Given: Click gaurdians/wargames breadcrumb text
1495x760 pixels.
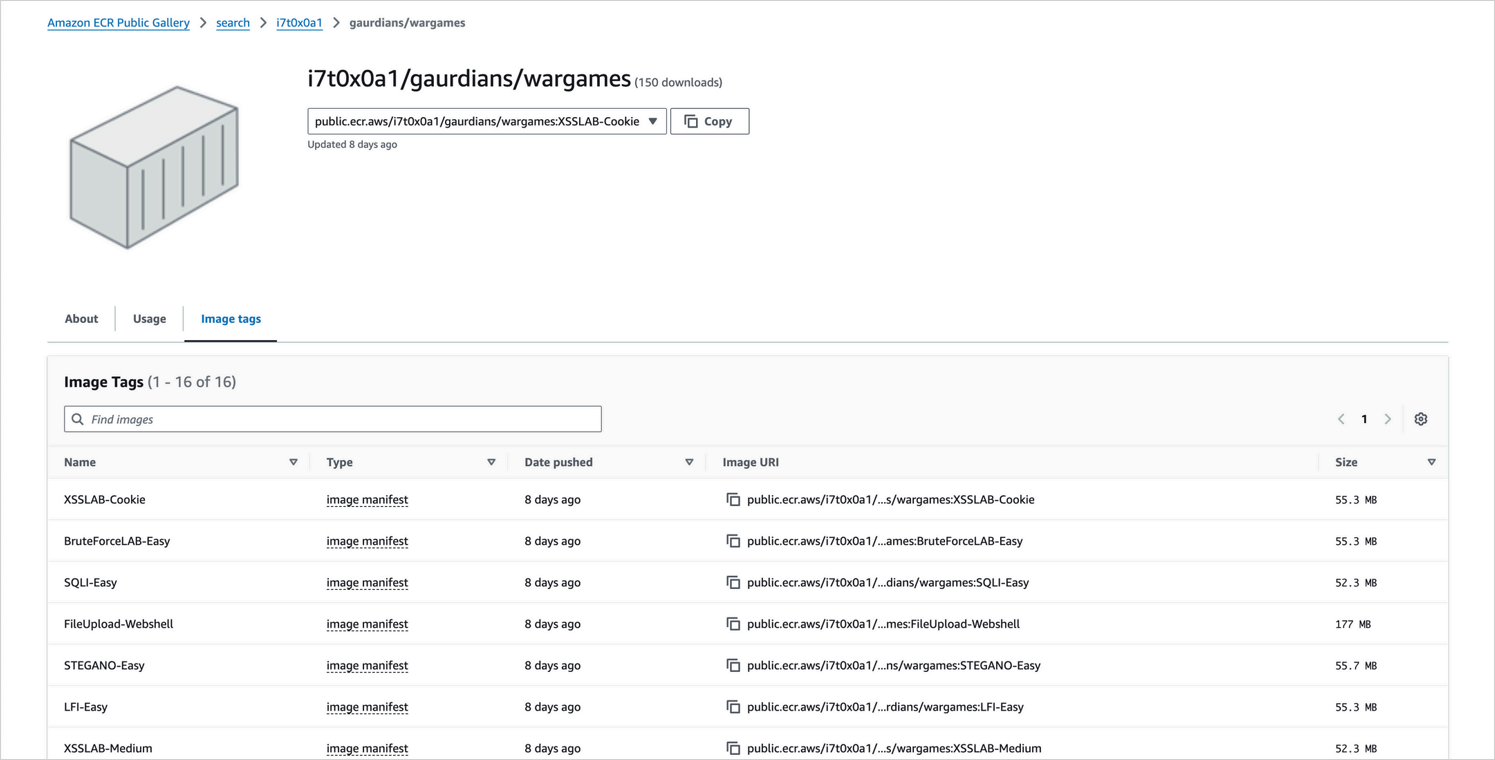Looking at the screenshot, I should (x=407, y=23).
